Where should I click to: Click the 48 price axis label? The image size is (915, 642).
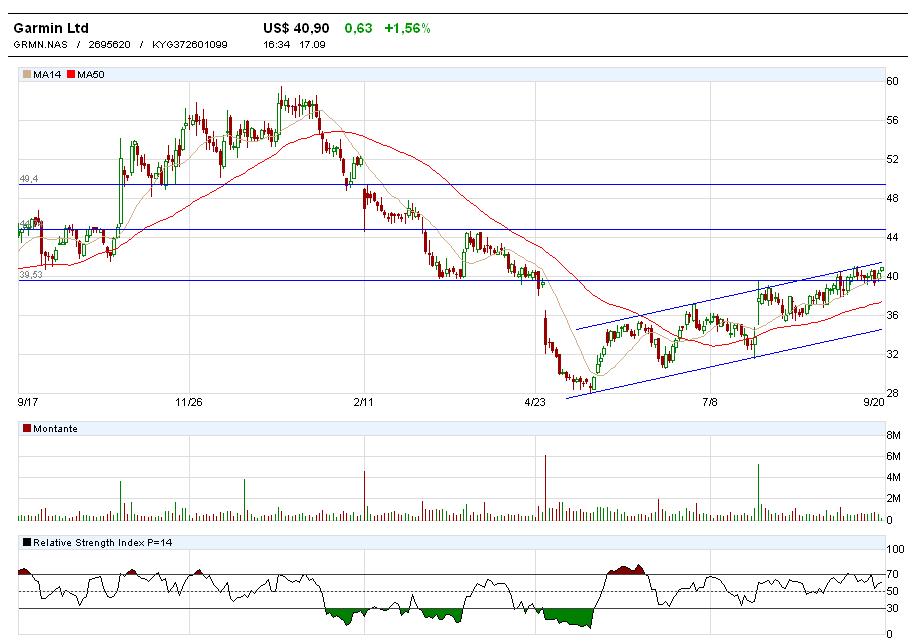pyautogui.click(x=892, y=198)
